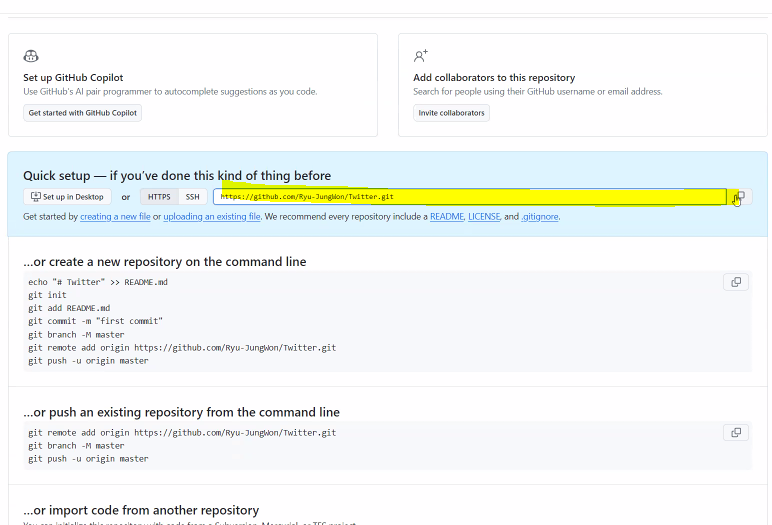Copy the push existing repository commands
772x525 pixels.
coord(736,432)
